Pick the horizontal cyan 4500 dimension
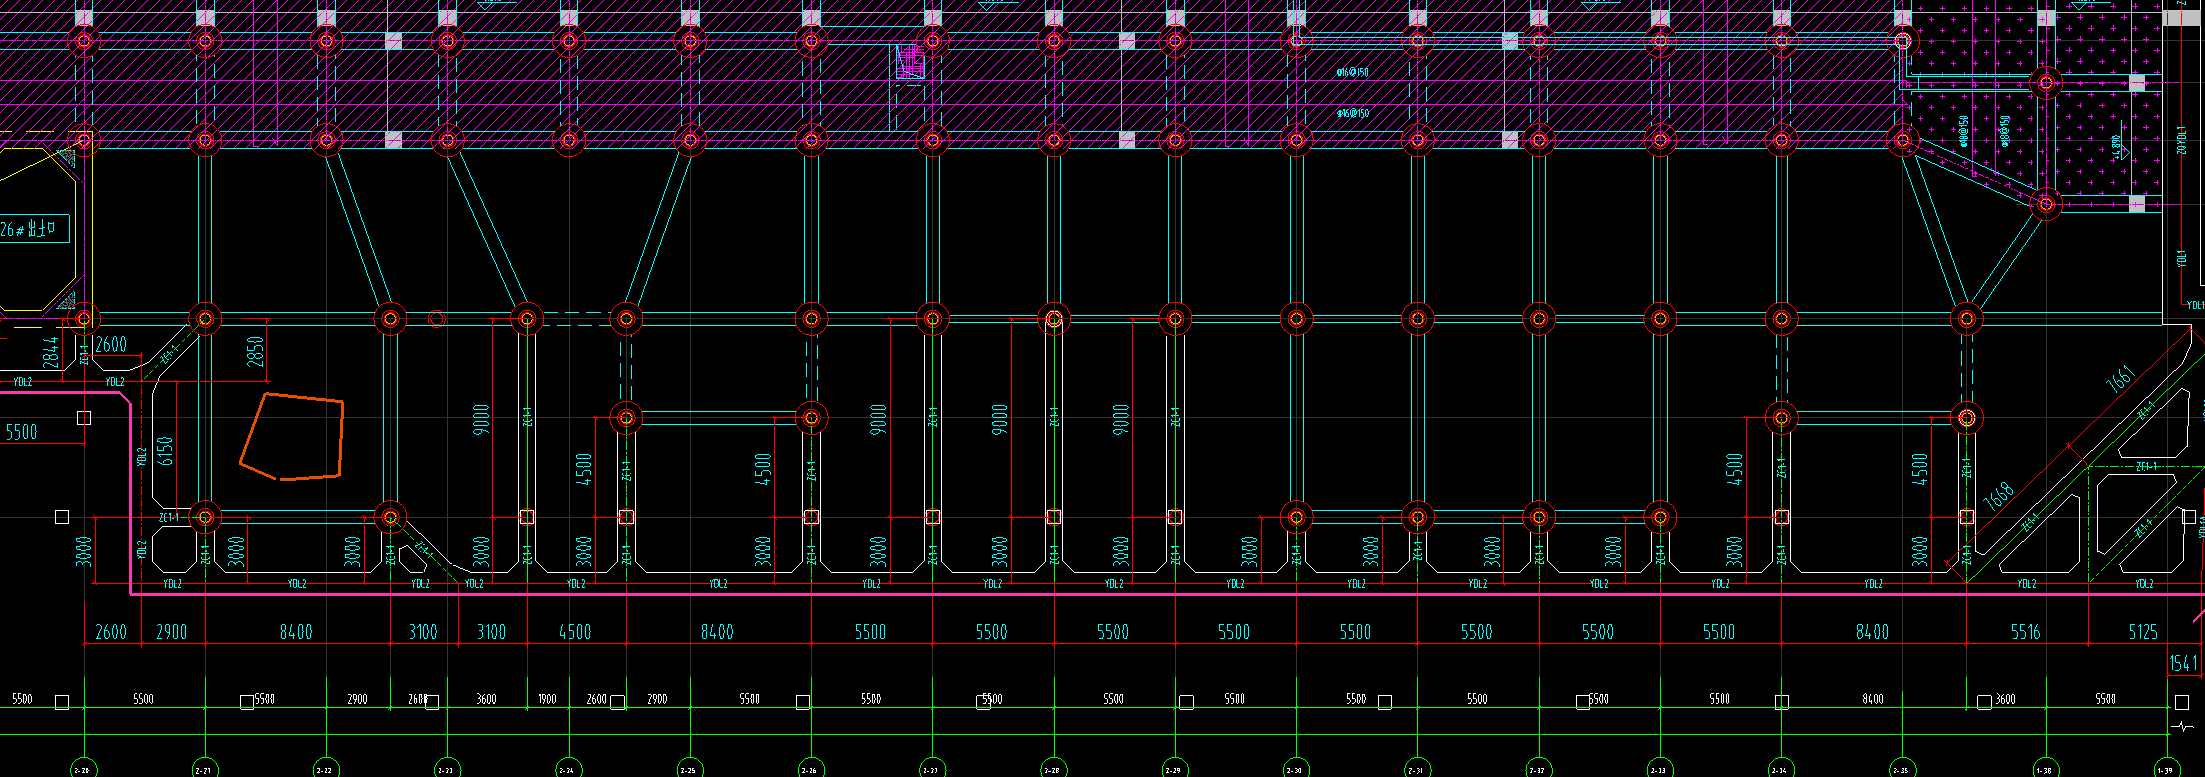The height and width of the screenshot is (777, 2205). (x=575, y=632)
